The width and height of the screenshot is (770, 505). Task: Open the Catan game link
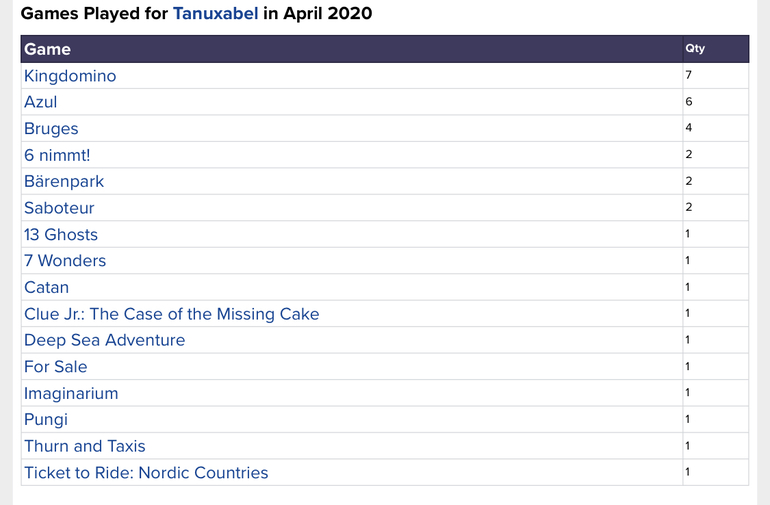point(47,287)
